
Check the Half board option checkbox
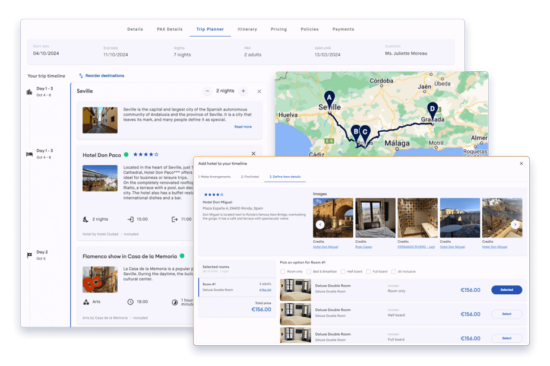(343, 272)
